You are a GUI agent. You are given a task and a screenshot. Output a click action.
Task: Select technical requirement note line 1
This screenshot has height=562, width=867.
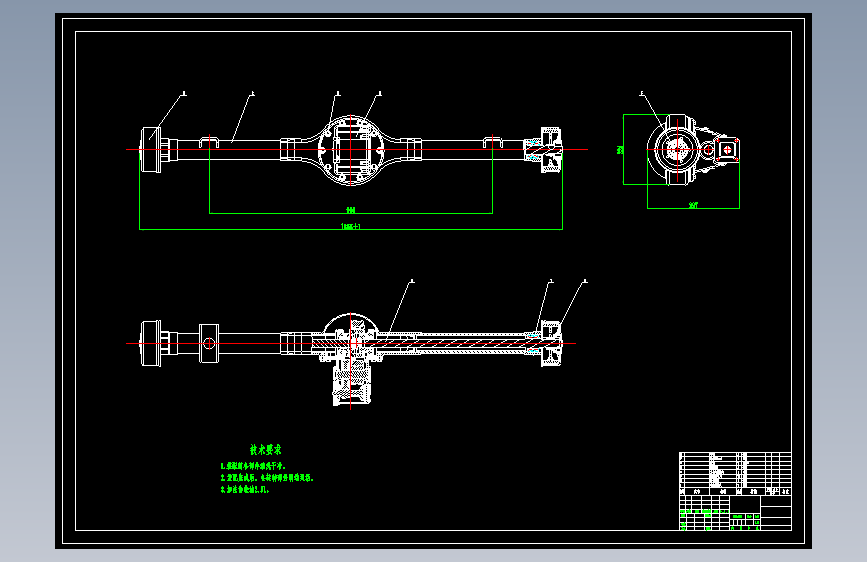(x=253, y=466)
